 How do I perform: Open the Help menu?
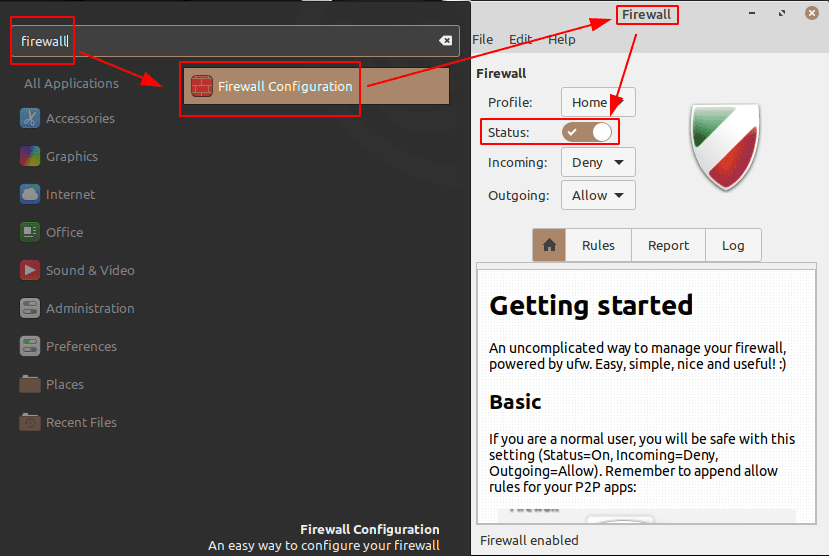[x=561, y=40]
